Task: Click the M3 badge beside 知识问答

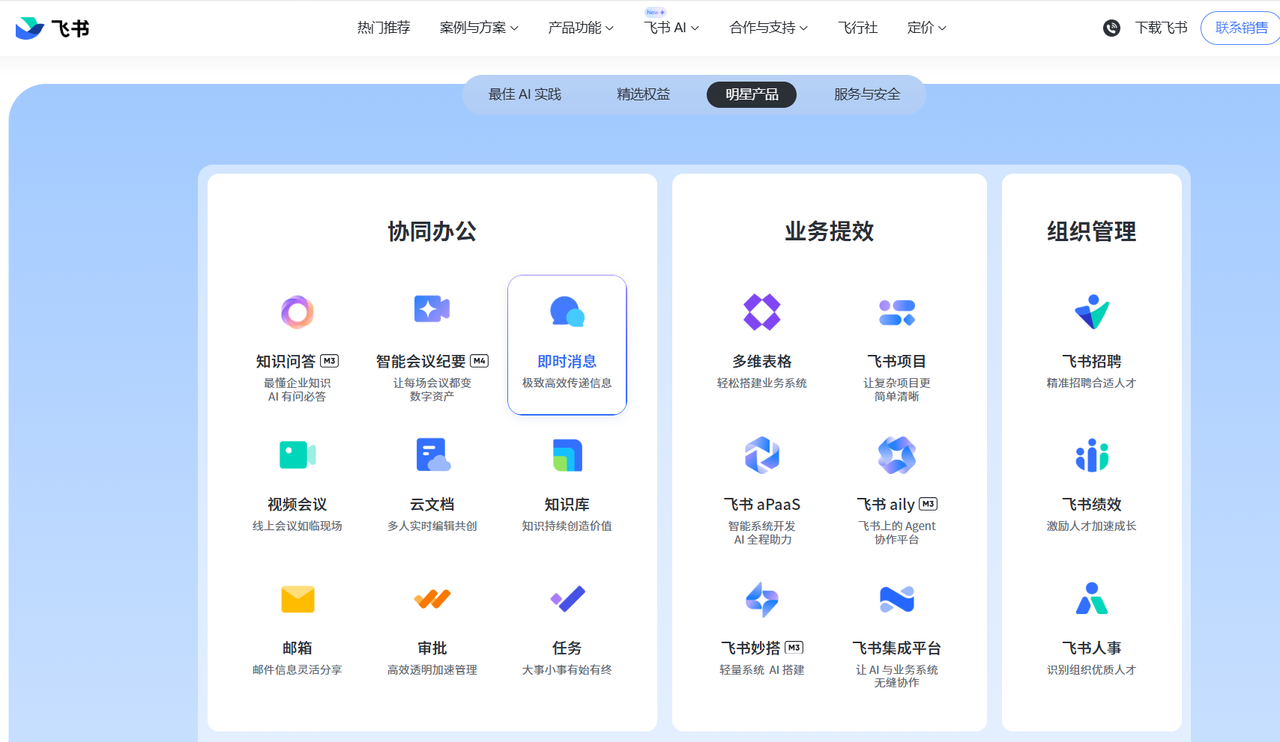Action: tap(329, 361)
